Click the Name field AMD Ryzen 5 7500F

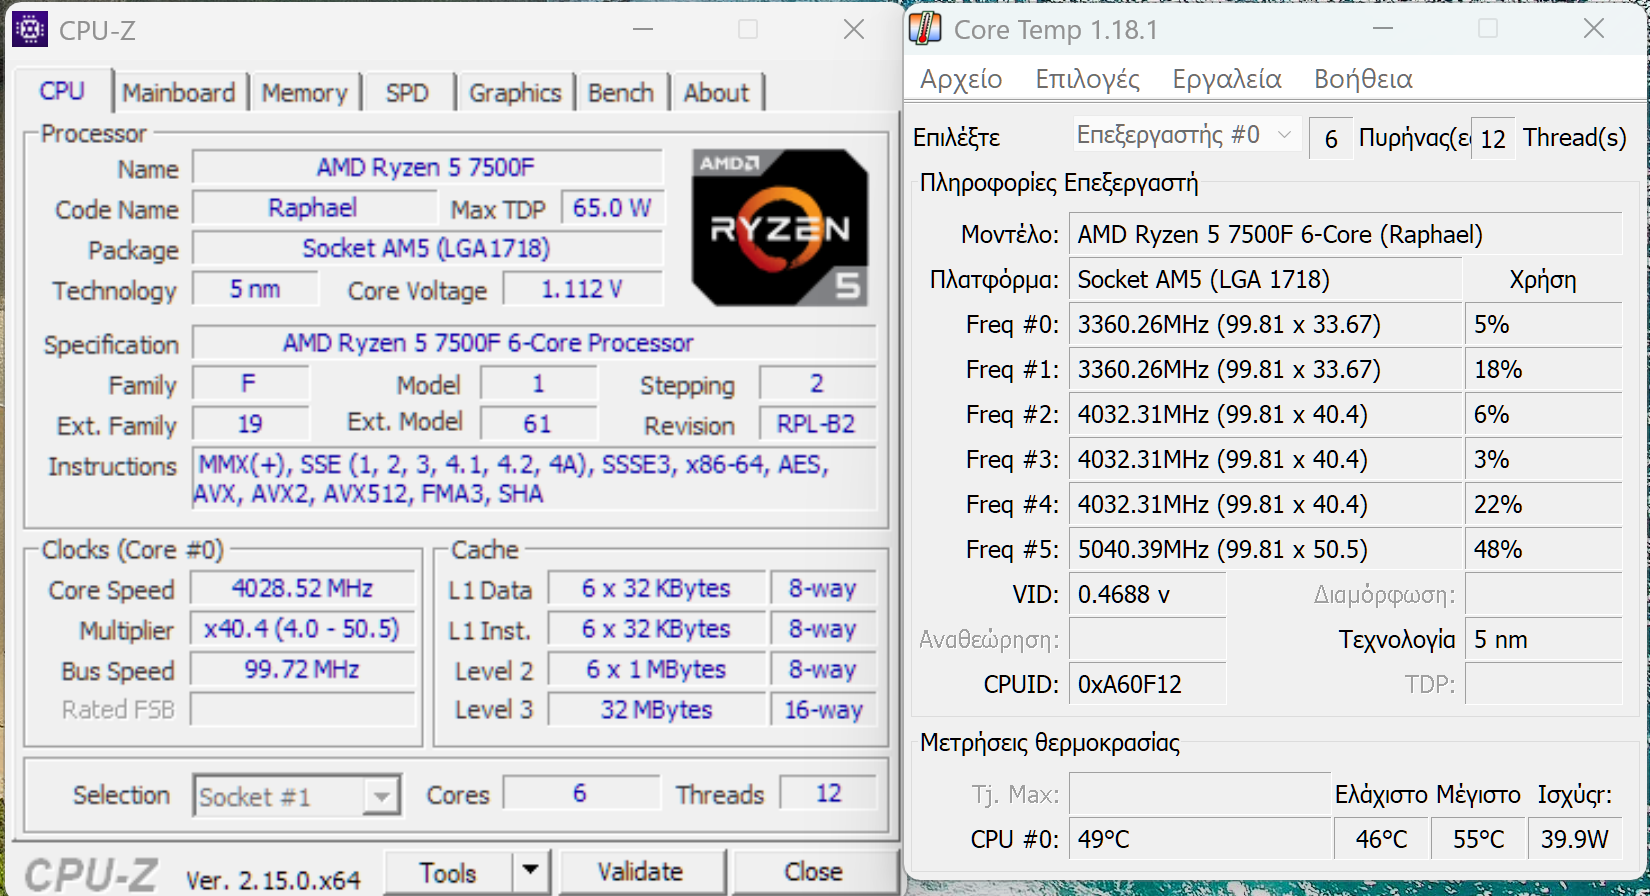point(427,167)
